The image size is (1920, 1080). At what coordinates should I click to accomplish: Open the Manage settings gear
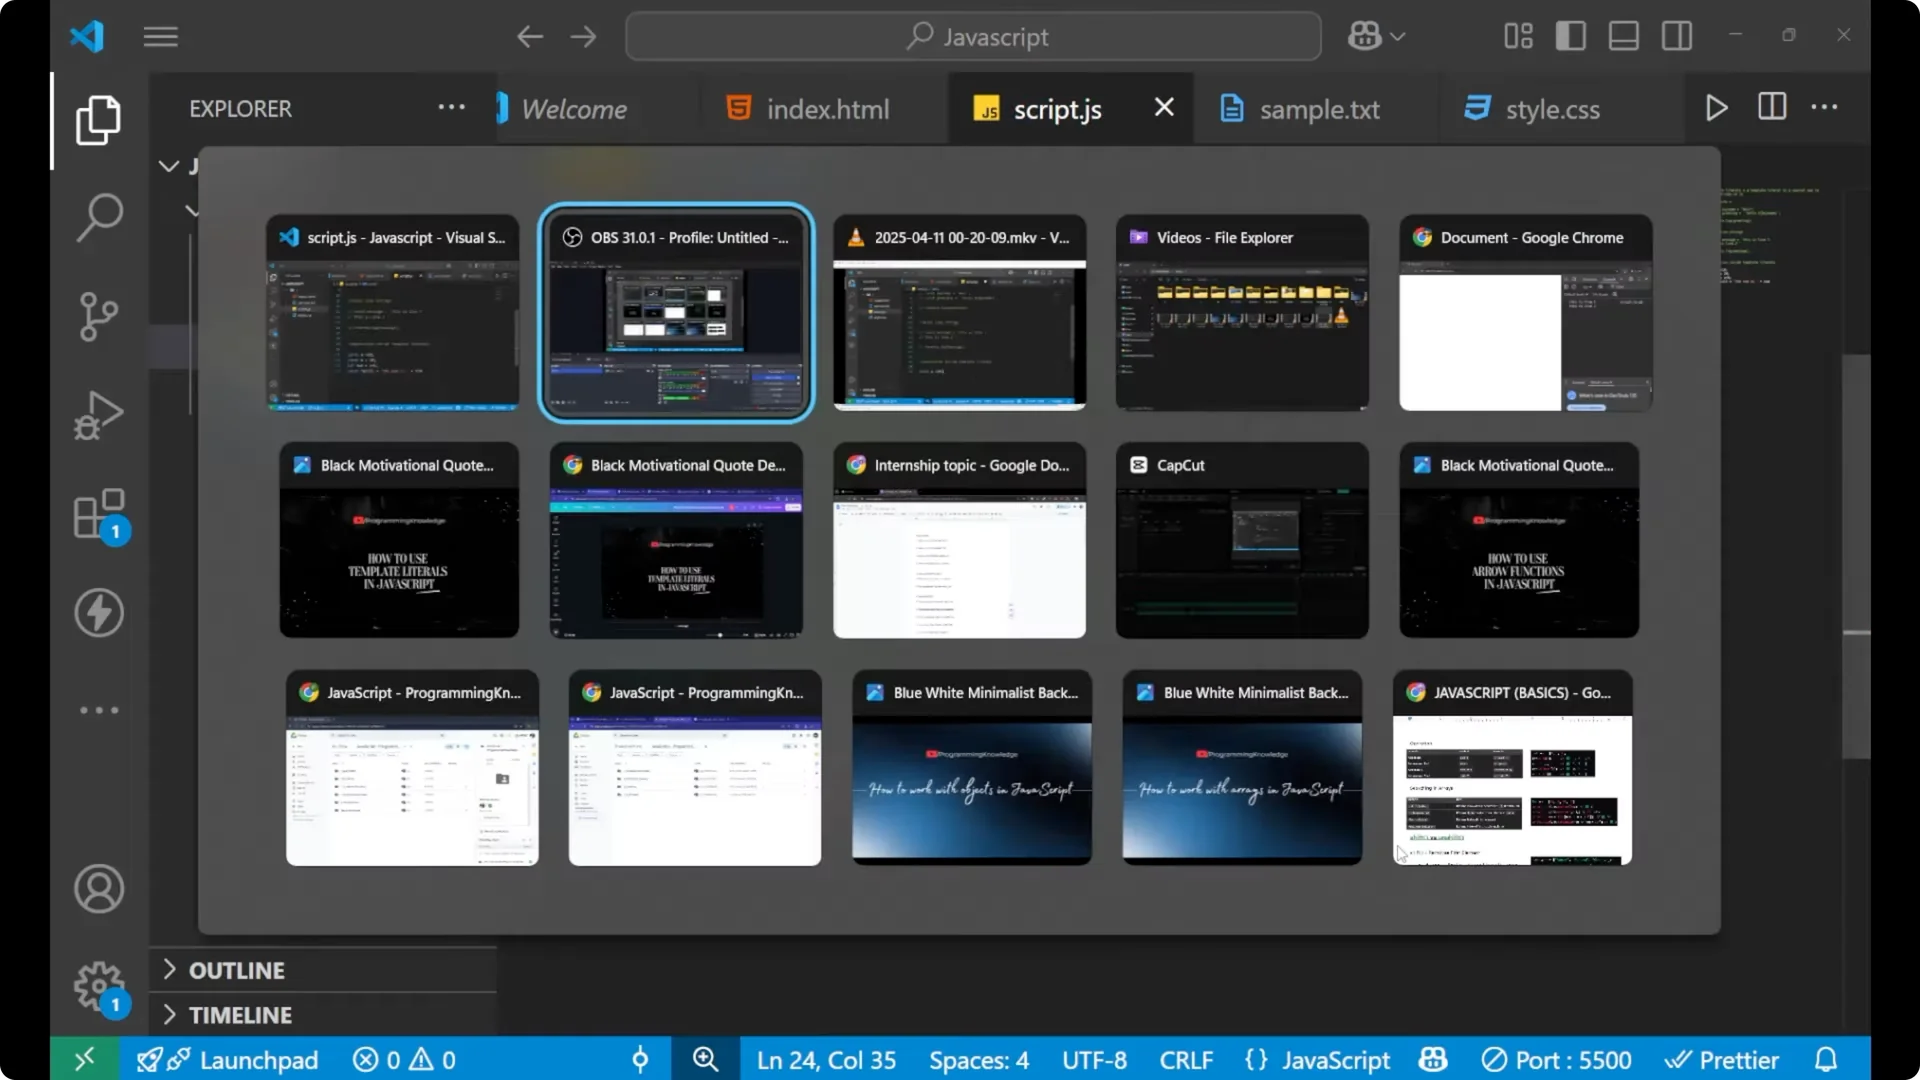98,987
